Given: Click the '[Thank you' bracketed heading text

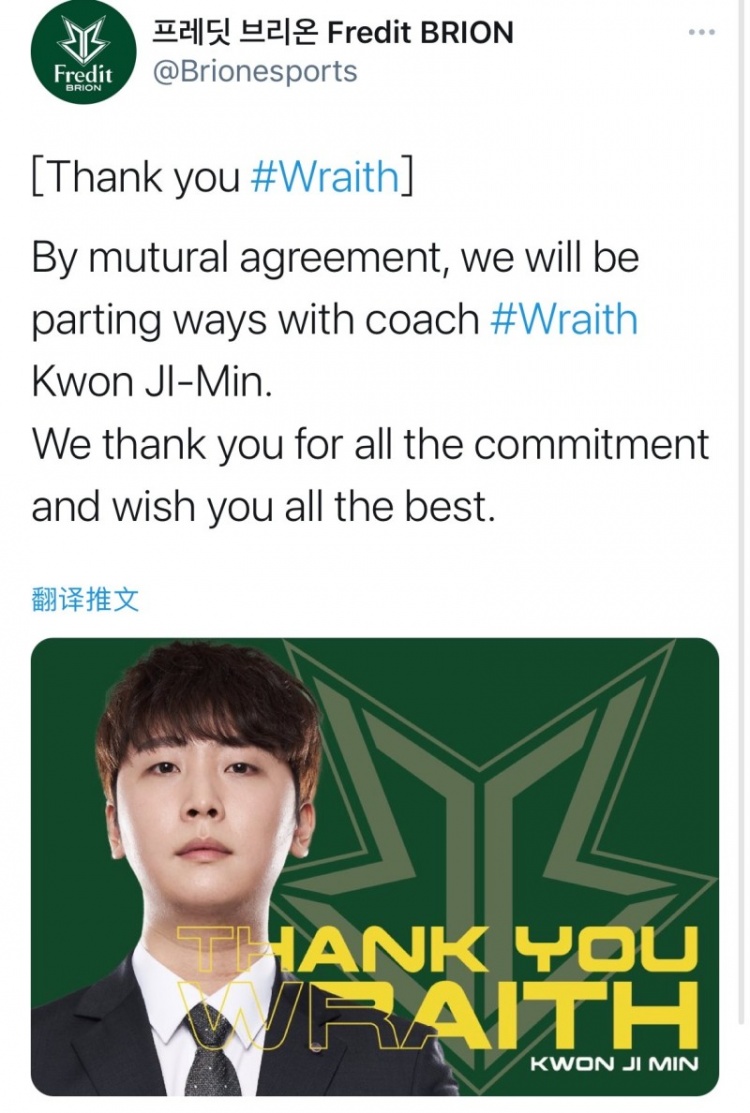Looking at the screenshot, I should pos(136,177).
